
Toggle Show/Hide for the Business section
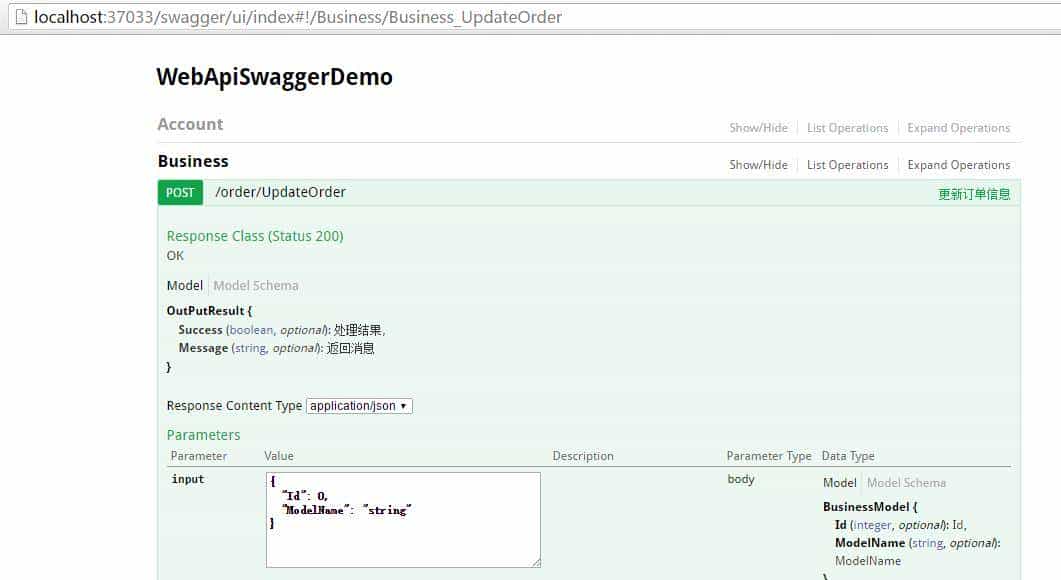(x=758, y=164)
